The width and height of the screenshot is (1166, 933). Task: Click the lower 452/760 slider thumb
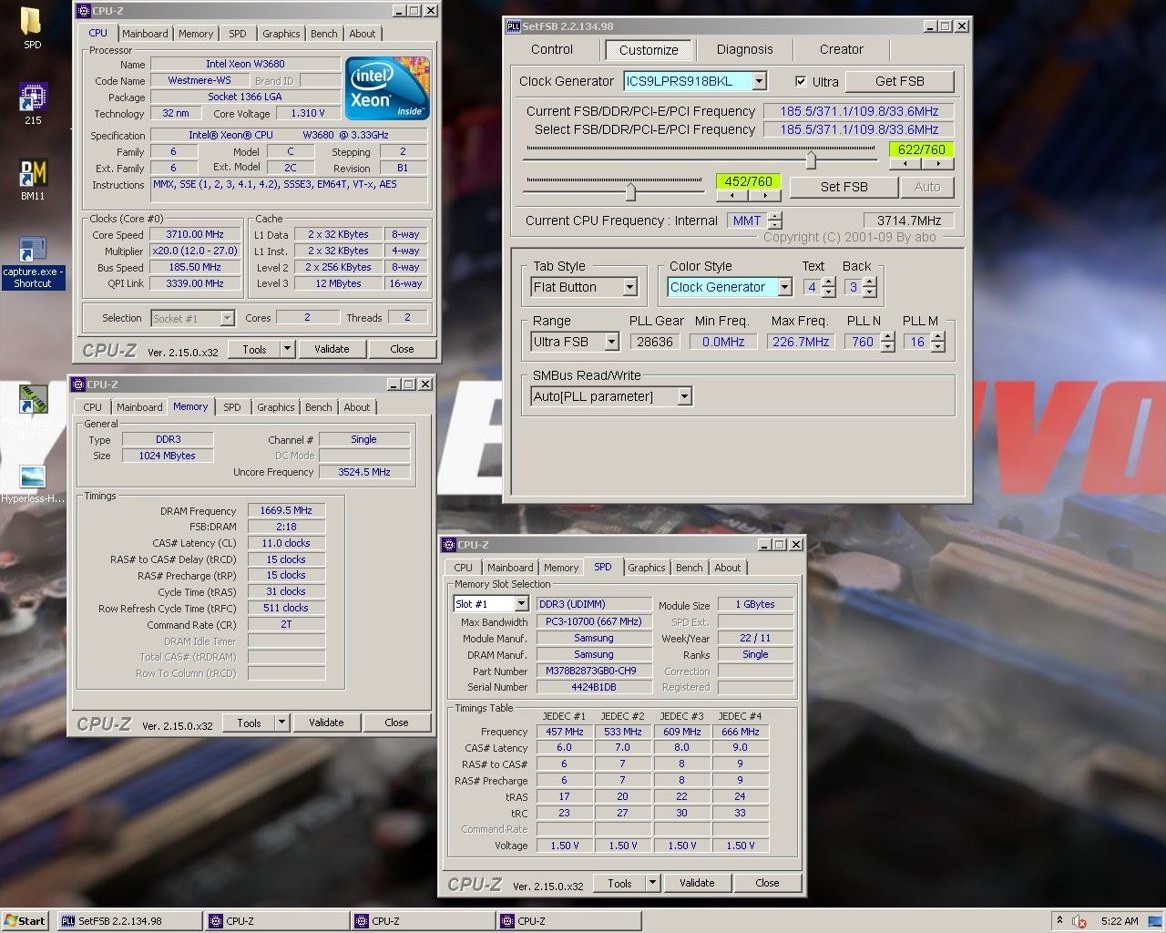click(631, 193)
